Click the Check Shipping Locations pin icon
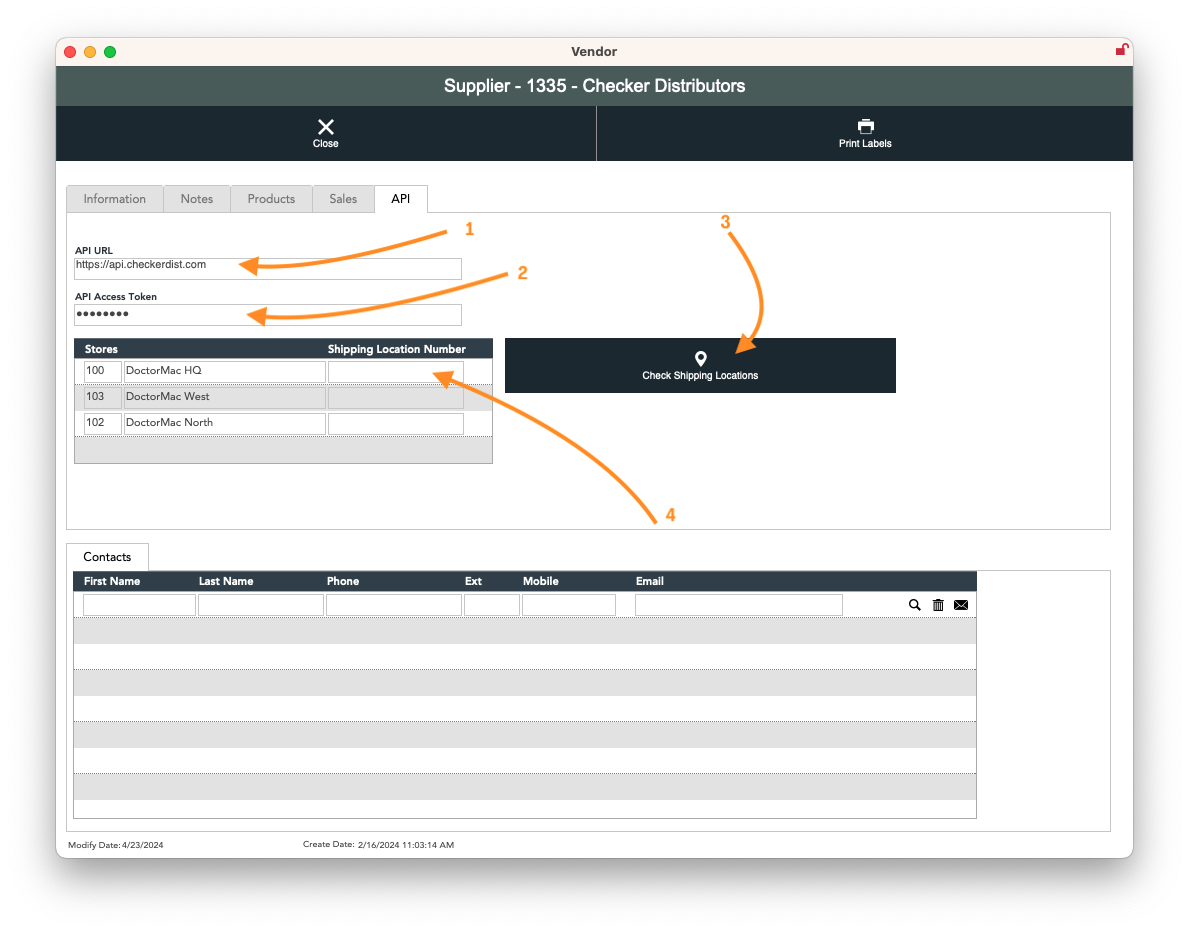This screenshot has height=932, width=1189. 700,359
